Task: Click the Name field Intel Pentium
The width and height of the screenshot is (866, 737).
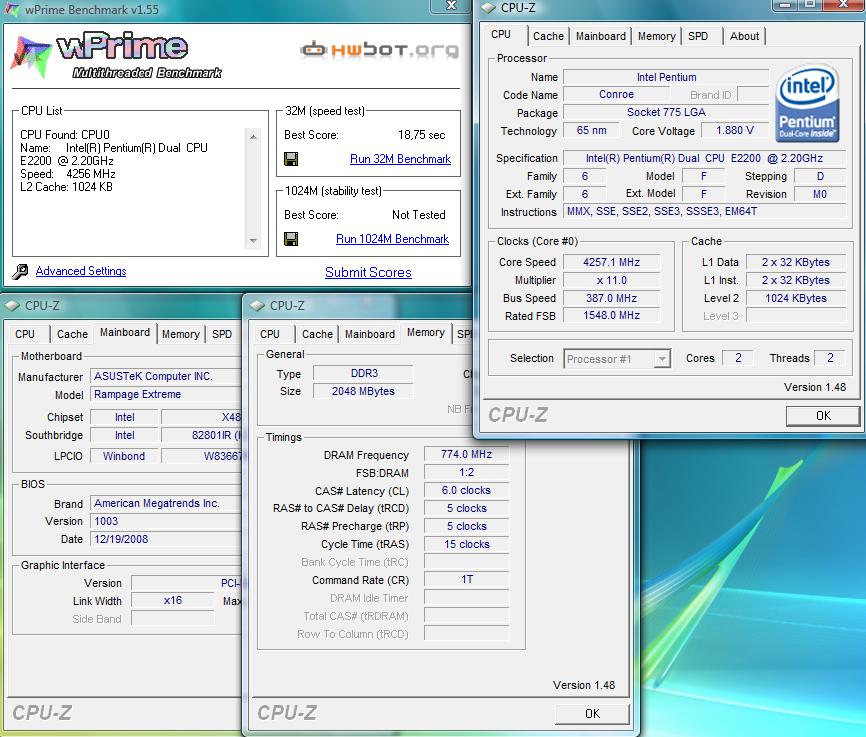Action: (666, 77)
